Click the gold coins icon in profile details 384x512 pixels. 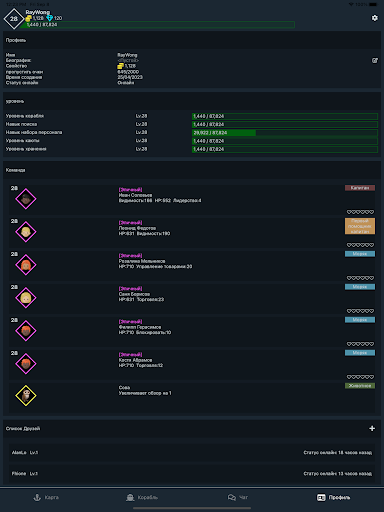coord(120,66)
